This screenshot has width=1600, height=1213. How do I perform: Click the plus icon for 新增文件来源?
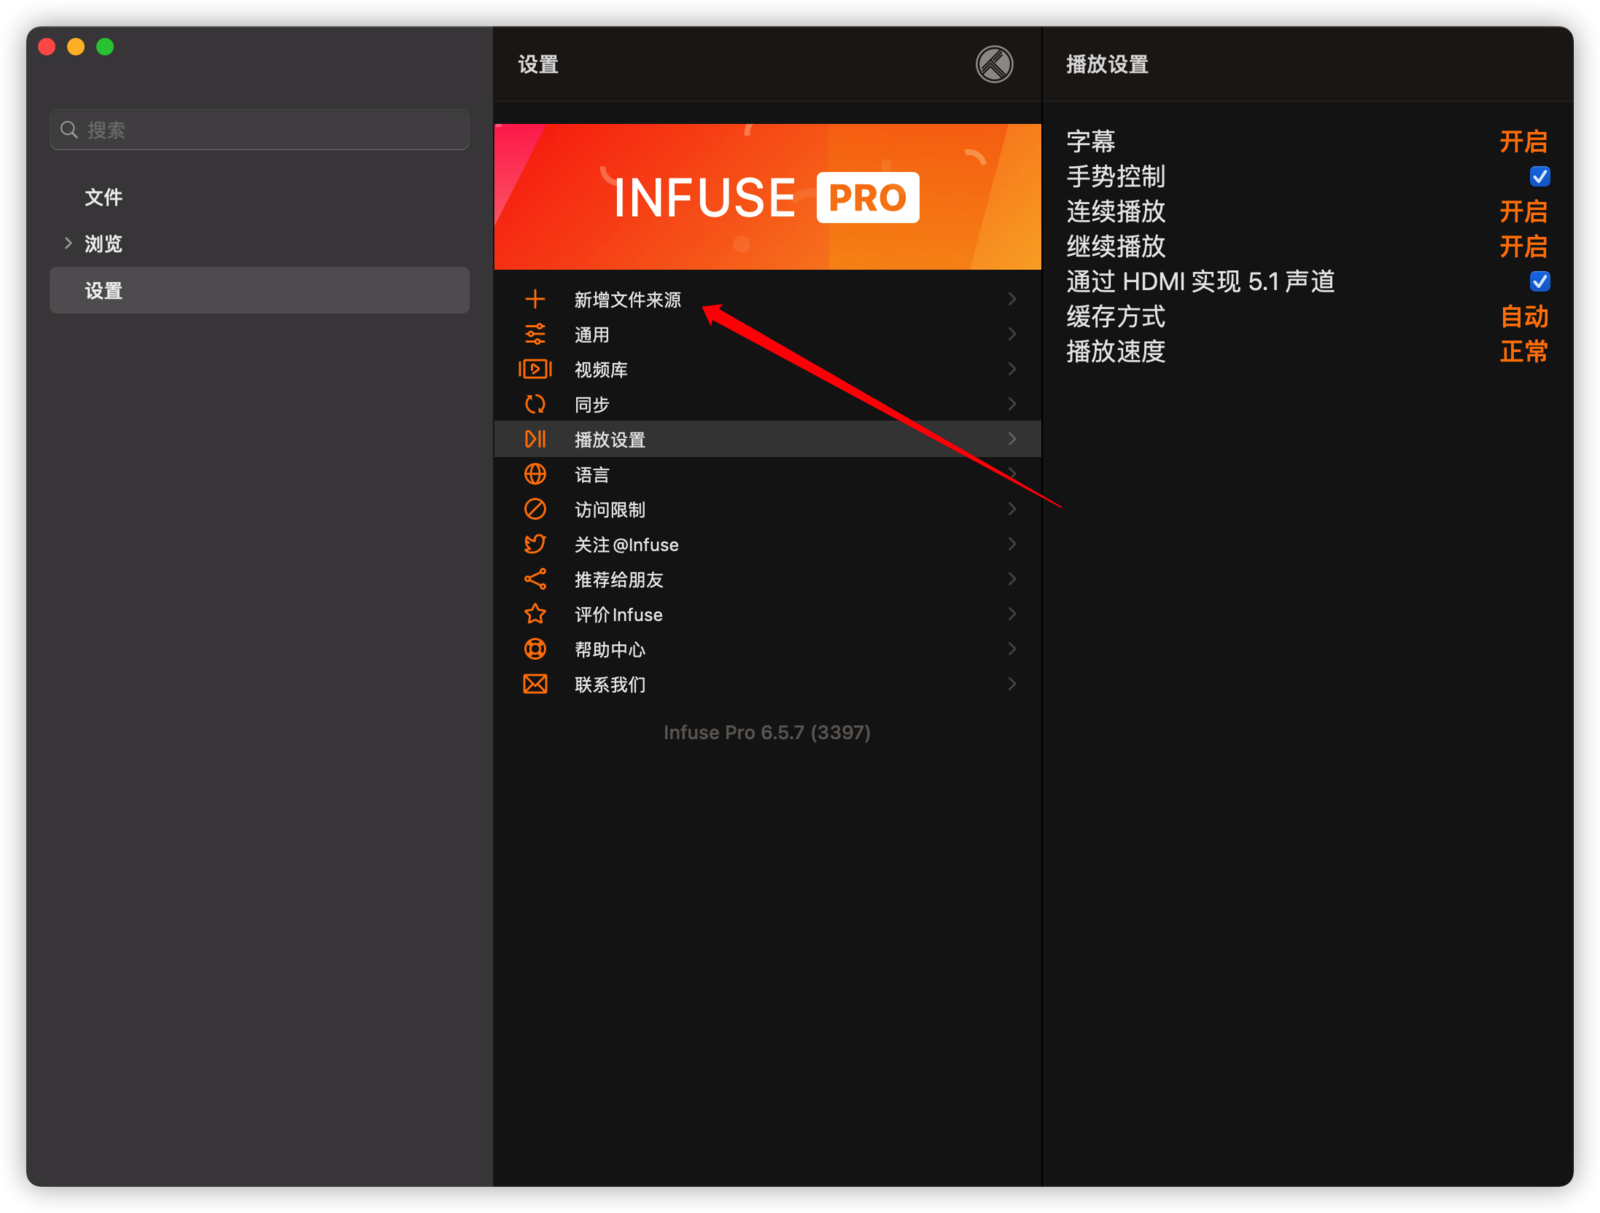coord(535,299)
